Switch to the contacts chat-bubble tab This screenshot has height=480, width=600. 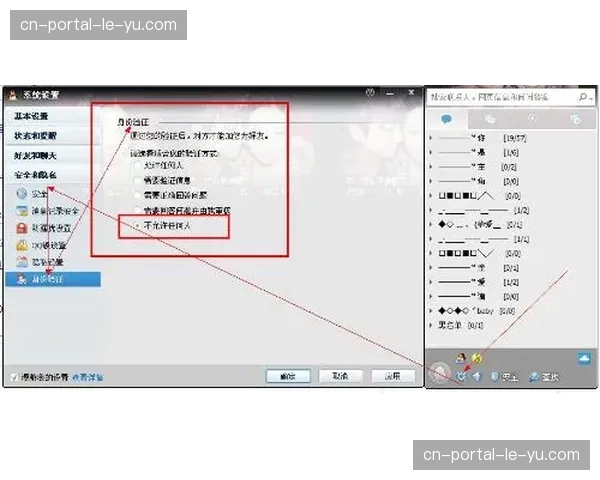point(447,119)
